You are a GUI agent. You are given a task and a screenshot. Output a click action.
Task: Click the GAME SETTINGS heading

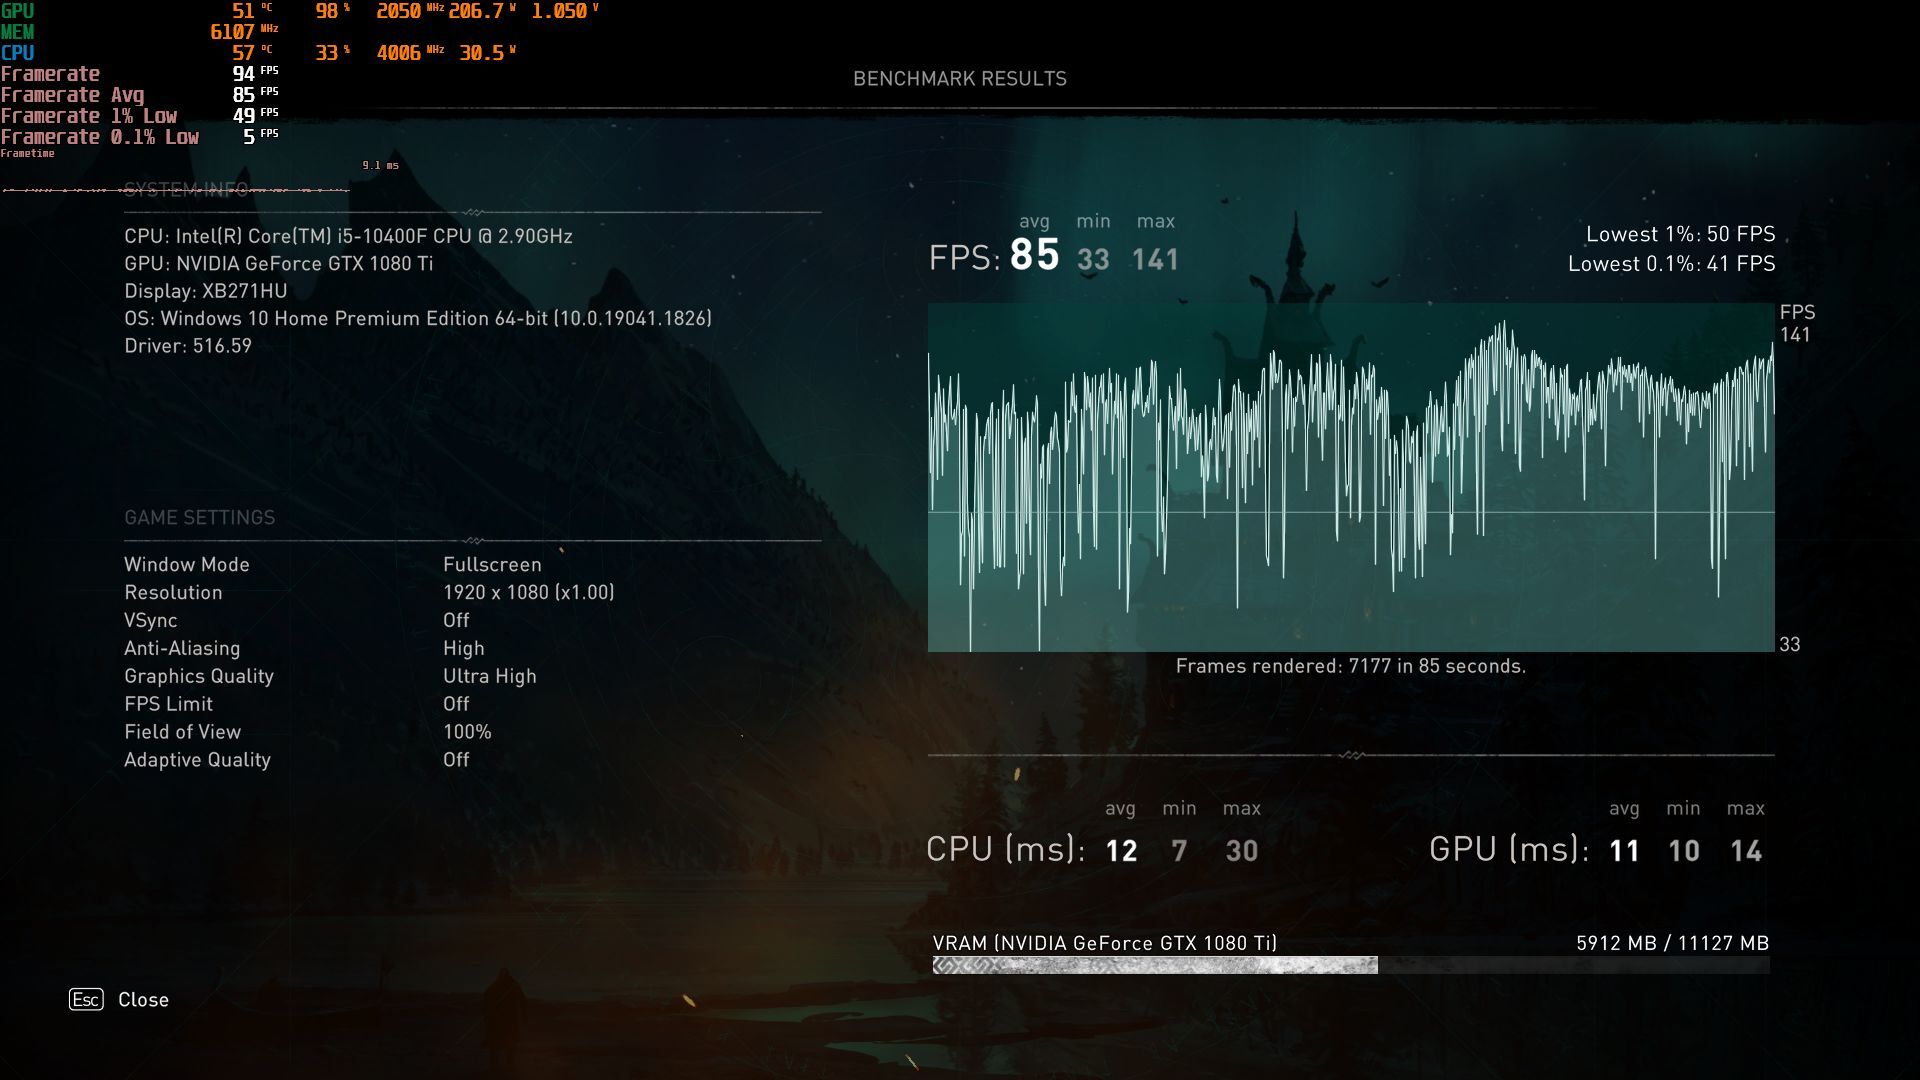(199, 517)
